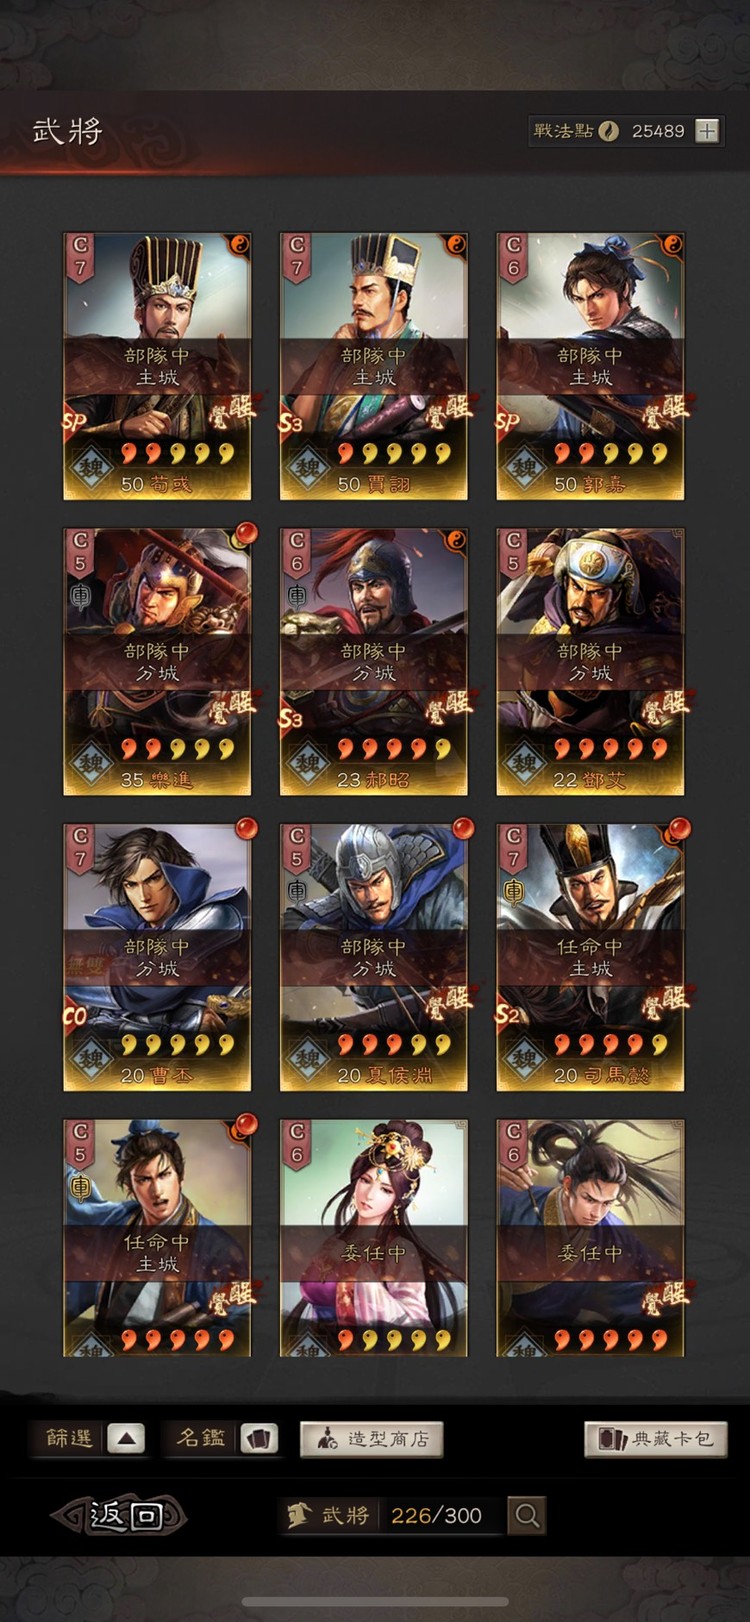Choose the 夏侯淵 general card
This screenshot has width=750, height=1622.
pos(374,957)
